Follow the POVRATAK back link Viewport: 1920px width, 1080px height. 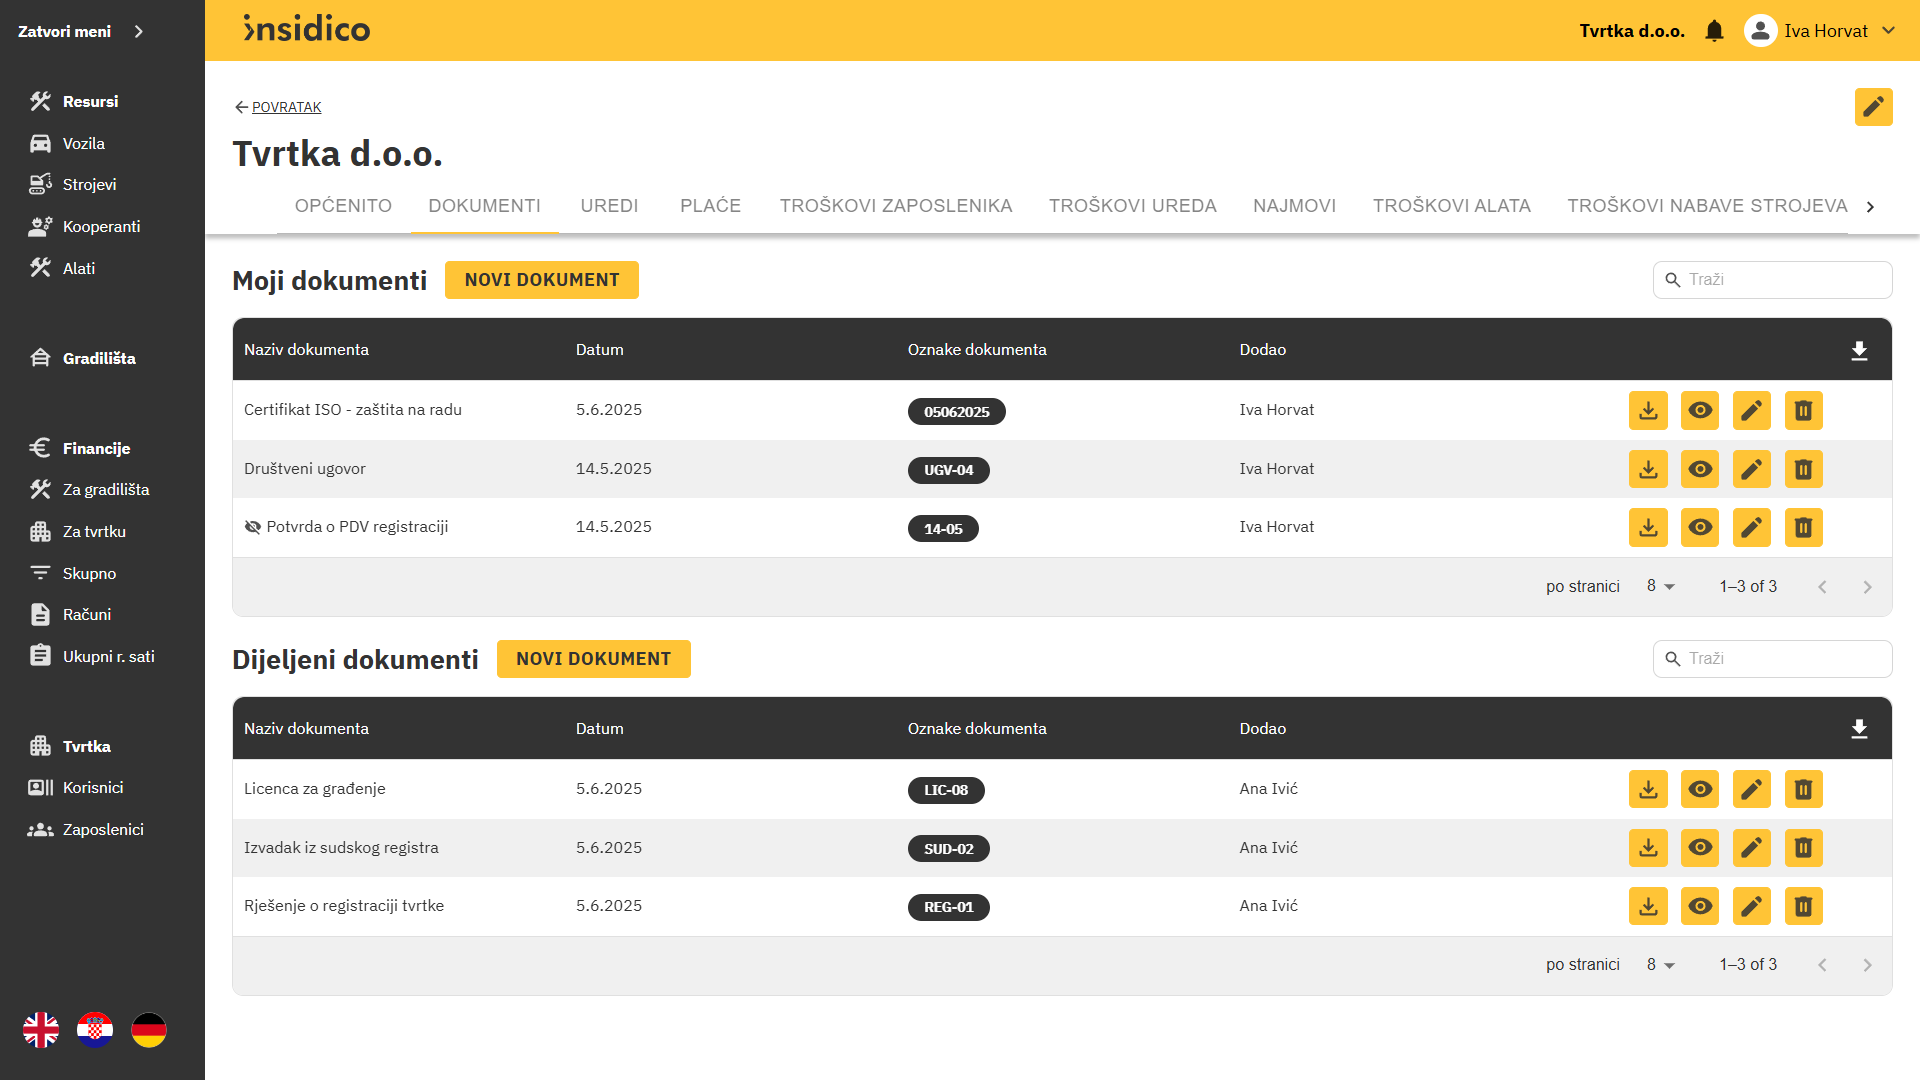coord(286,107)
